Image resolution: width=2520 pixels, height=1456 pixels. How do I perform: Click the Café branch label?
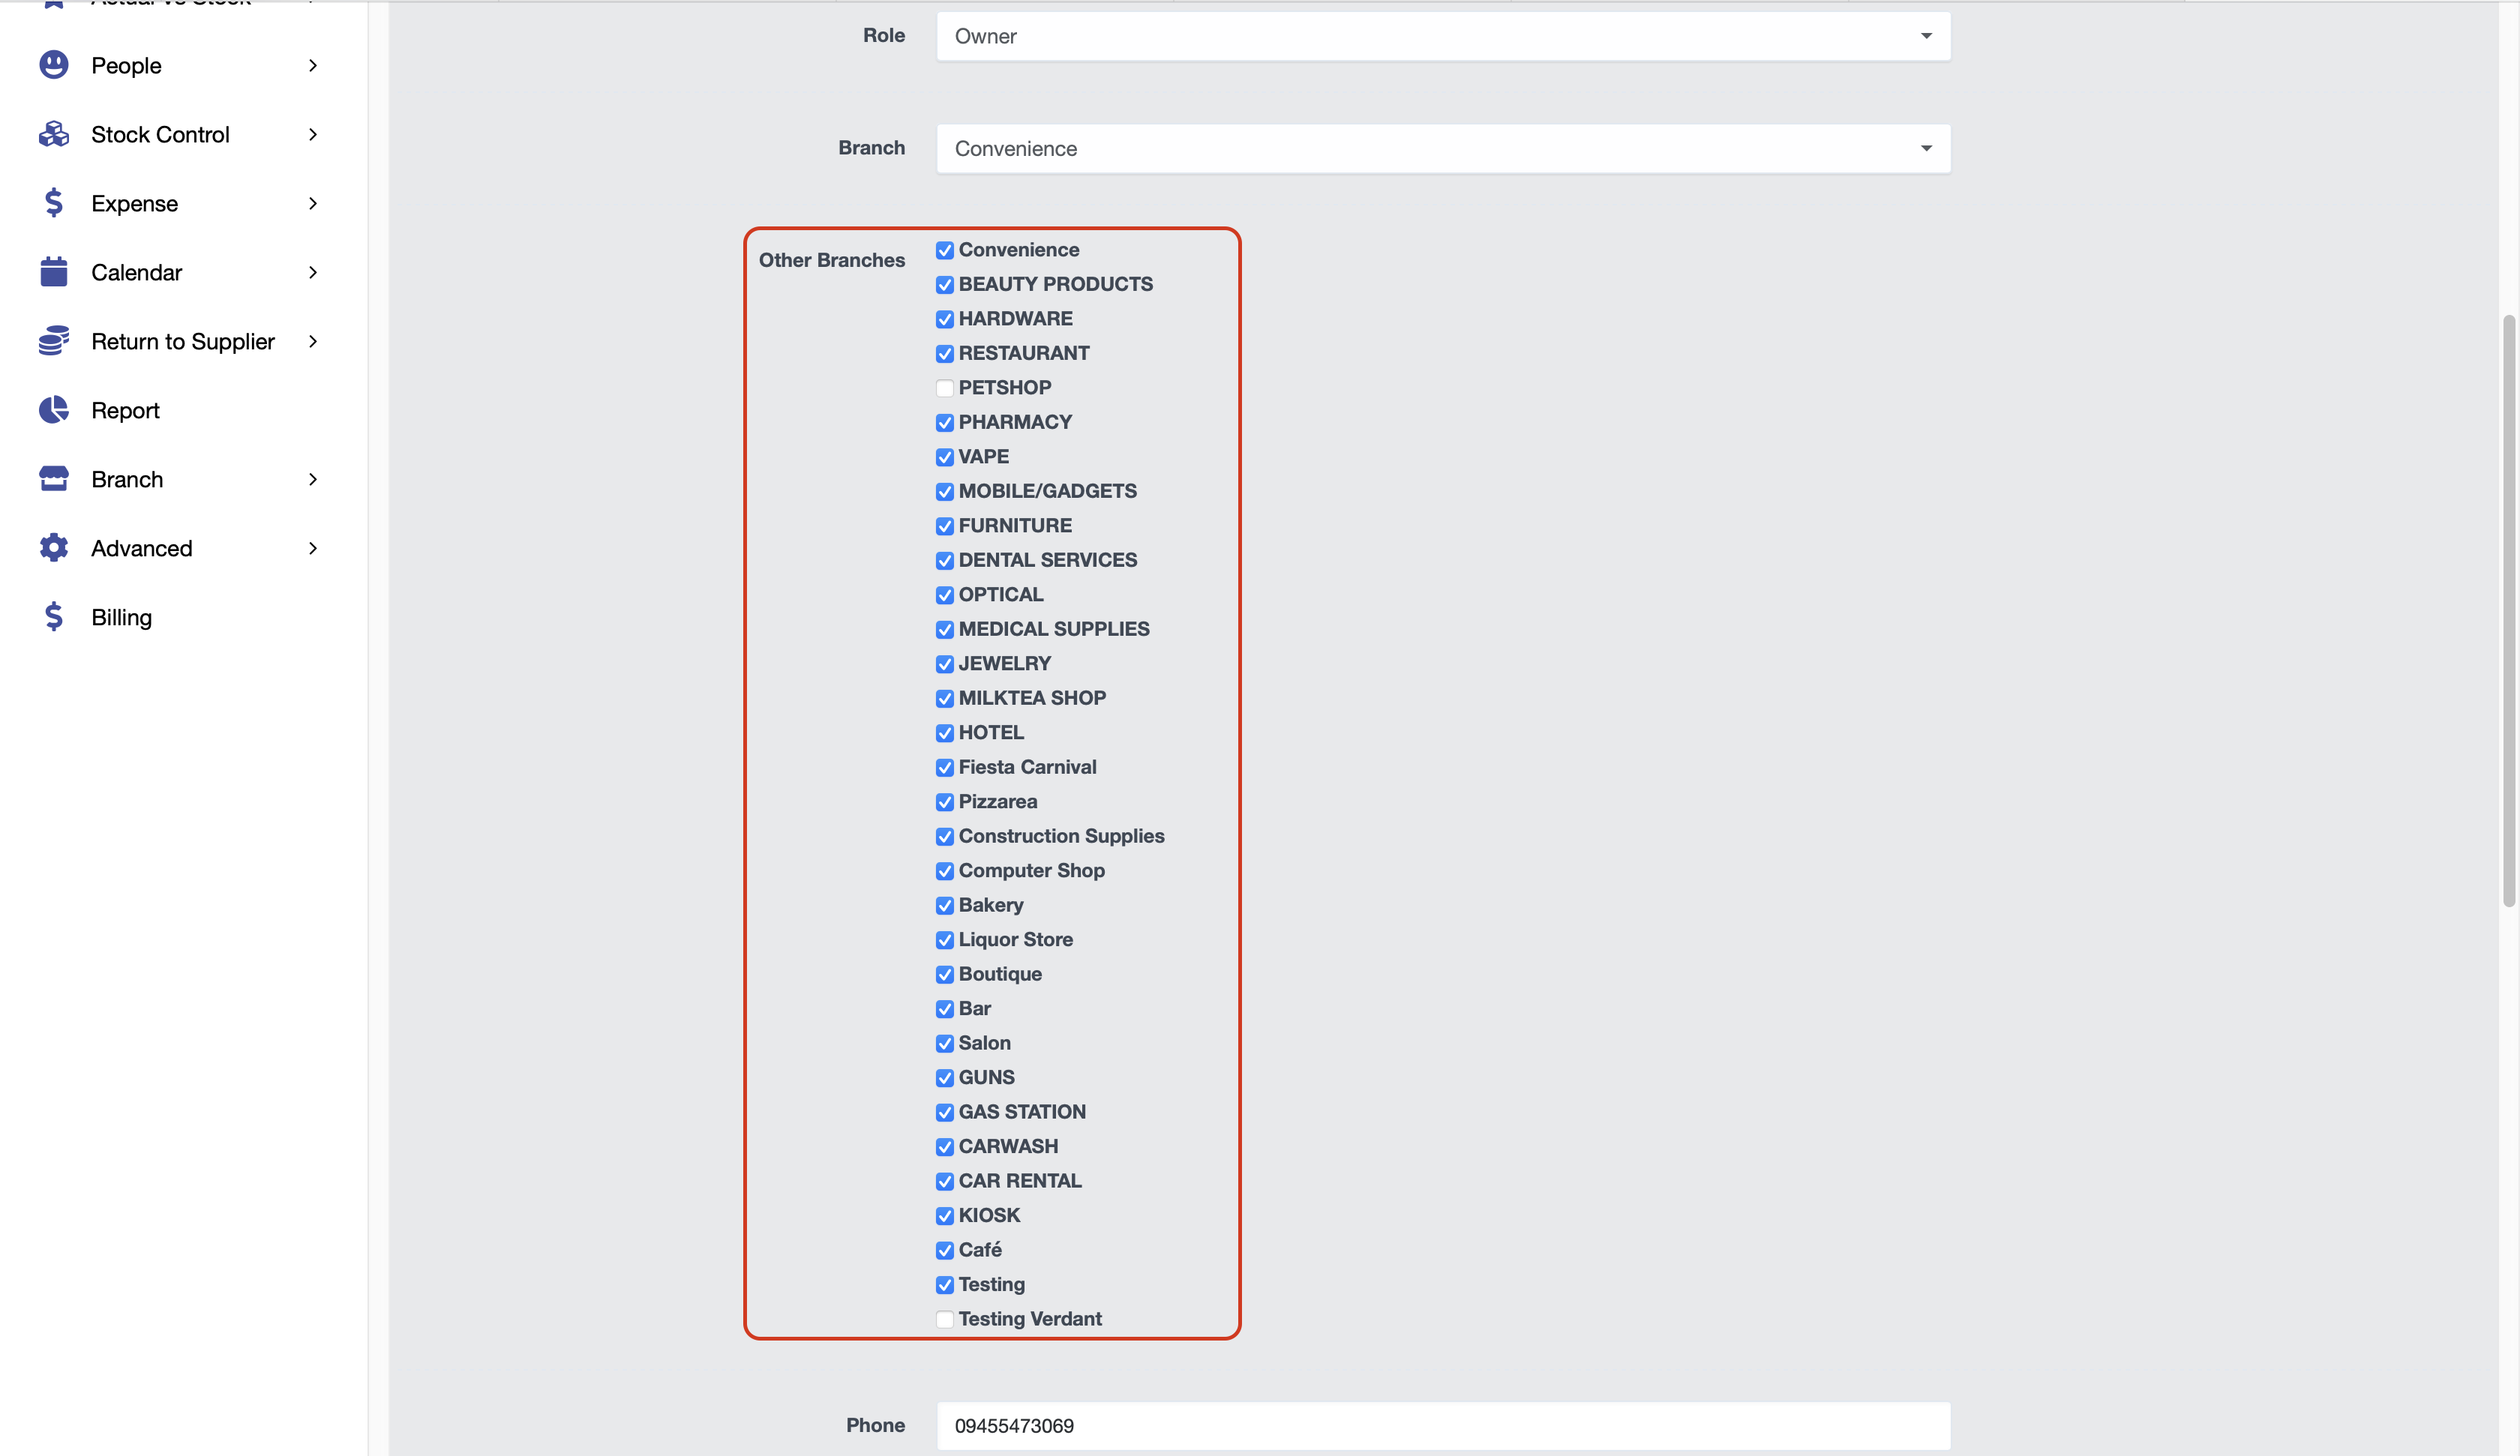click(980, 1250)
